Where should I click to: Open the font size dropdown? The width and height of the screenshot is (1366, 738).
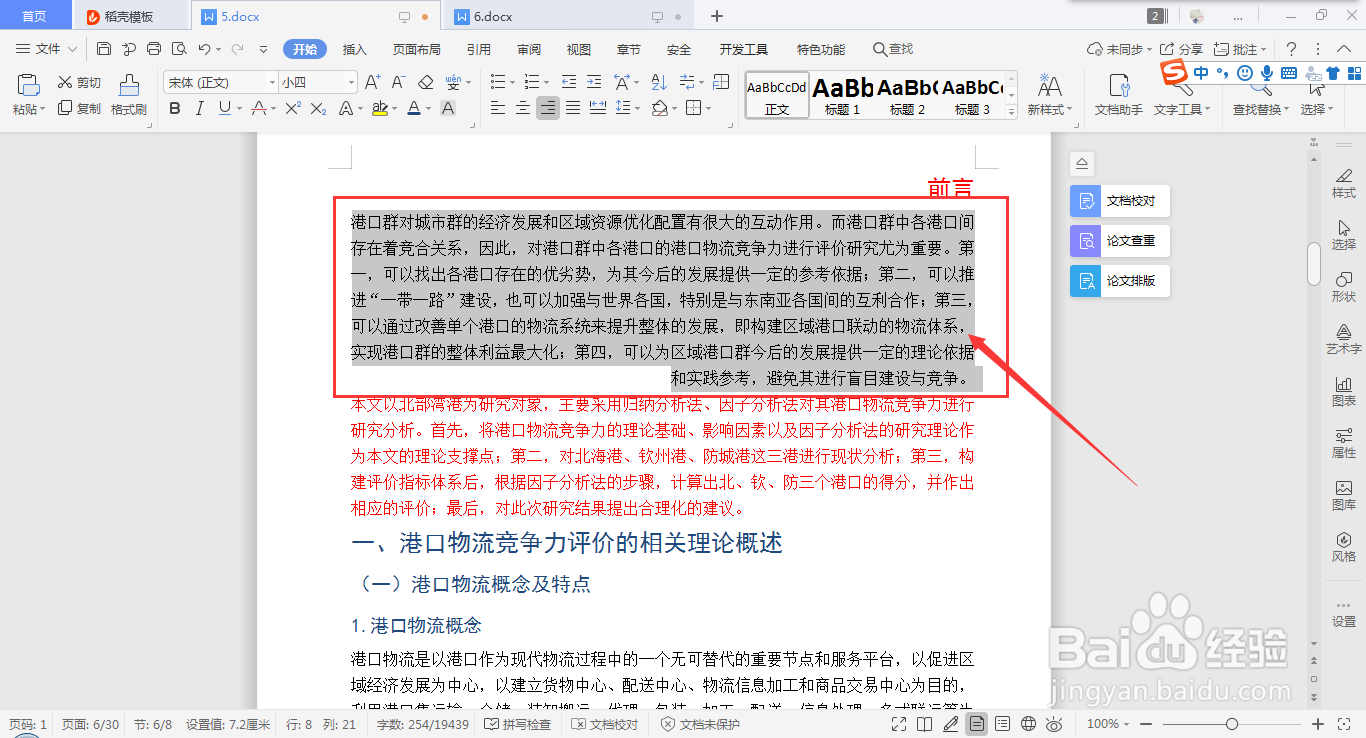pos(353,82)
